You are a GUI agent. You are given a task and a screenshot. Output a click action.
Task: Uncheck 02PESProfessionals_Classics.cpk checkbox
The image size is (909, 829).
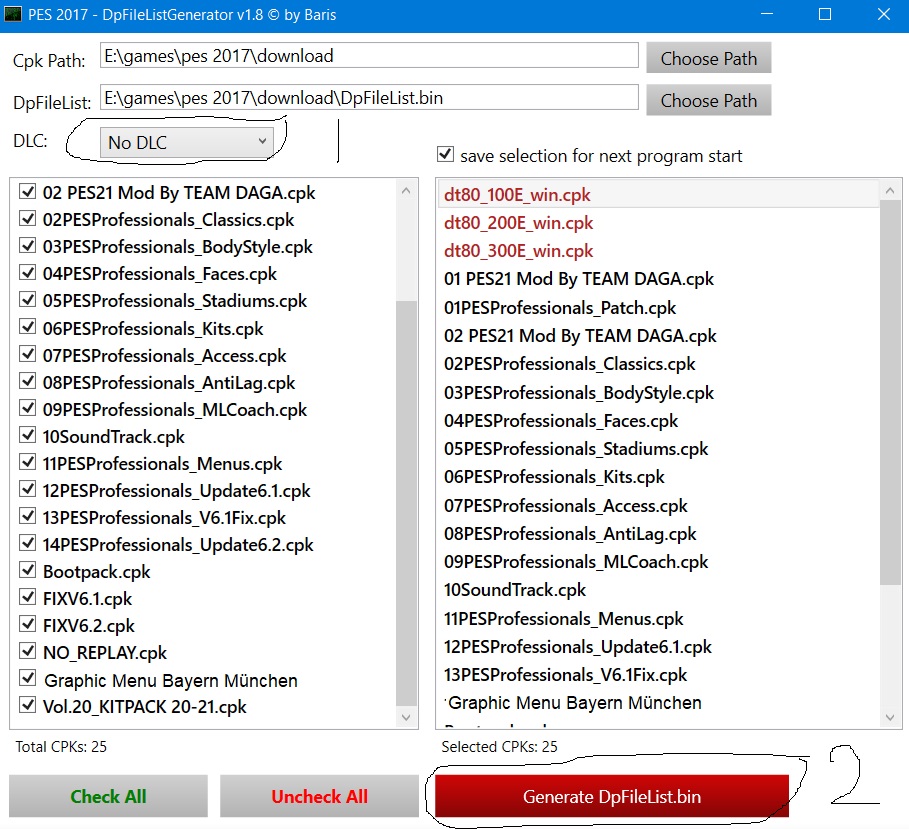pos(27,219)
